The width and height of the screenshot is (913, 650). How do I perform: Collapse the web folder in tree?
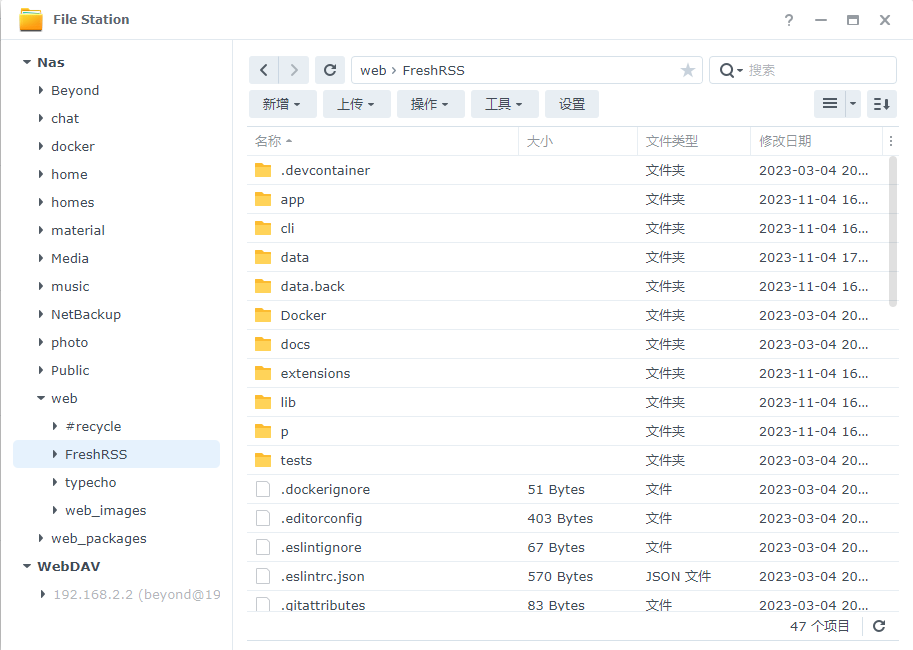coord(41,398)
